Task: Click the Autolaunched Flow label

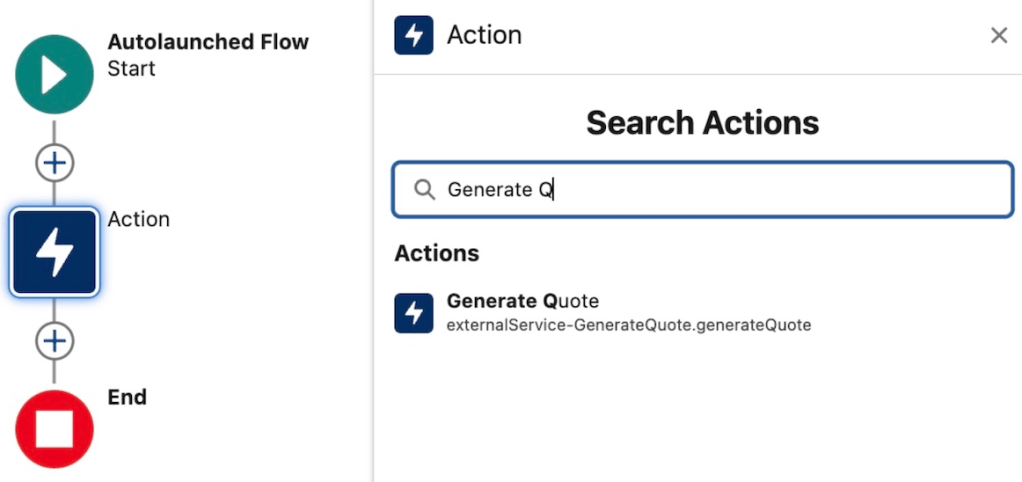Action: click(x=208, y=43)
